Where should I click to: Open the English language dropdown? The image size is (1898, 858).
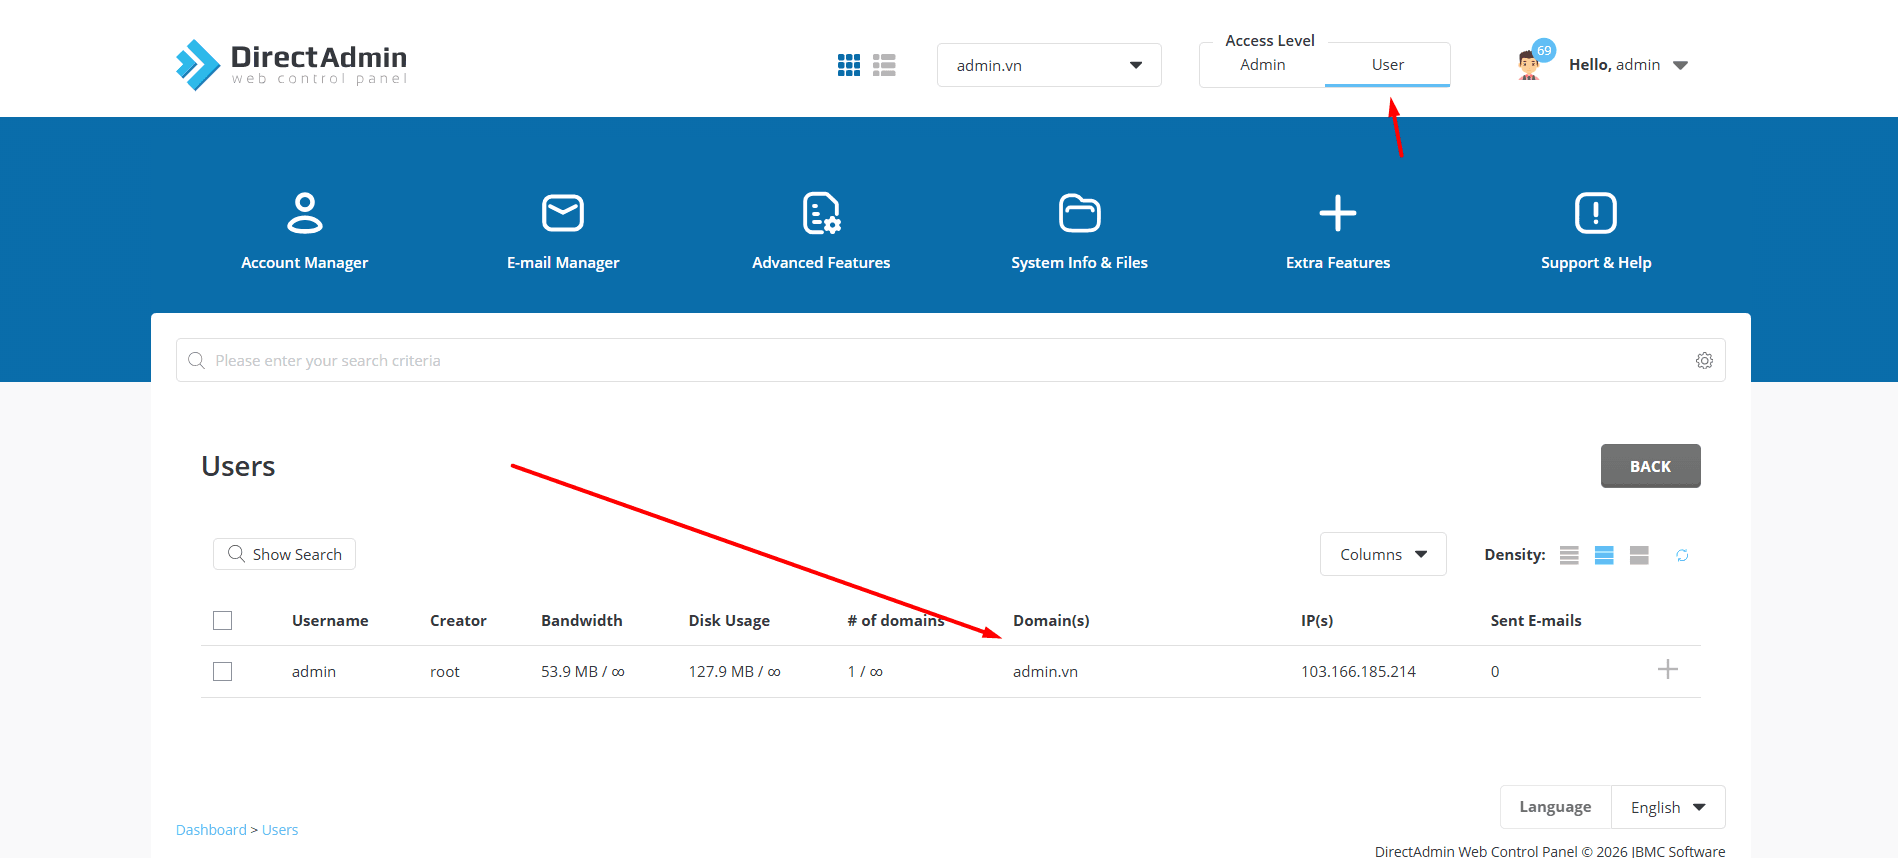coord(1667,808)
